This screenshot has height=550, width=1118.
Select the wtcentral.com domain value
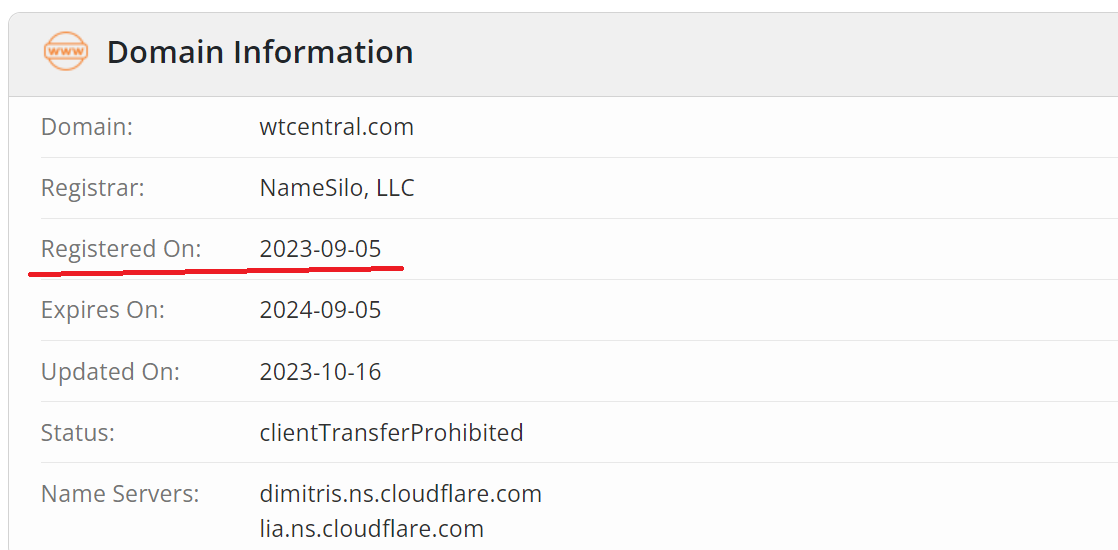coord(336,127)
